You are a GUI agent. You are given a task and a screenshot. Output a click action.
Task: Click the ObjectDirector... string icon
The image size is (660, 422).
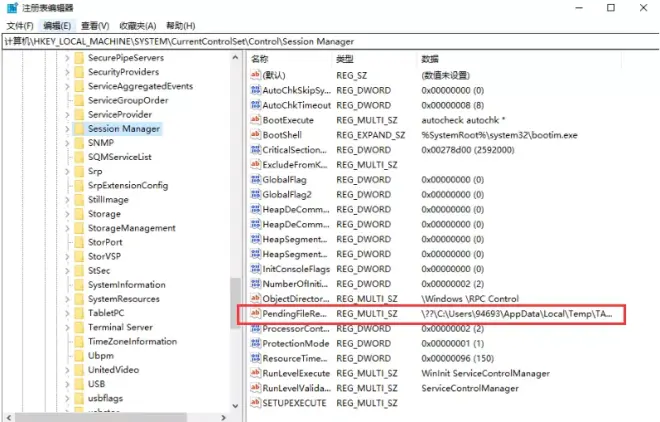pos(255,299)
